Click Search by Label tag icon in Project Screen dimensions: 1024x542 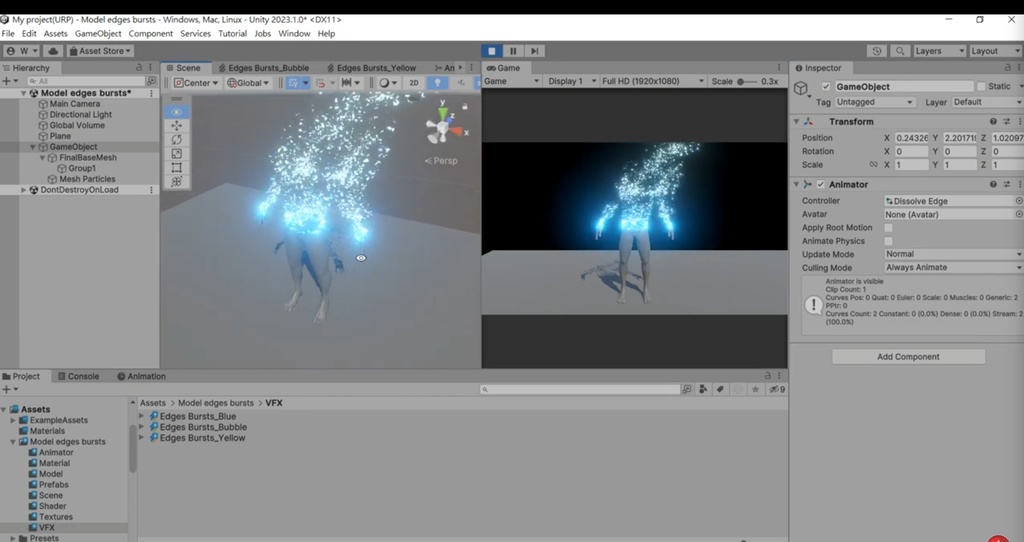coord(720,389)
